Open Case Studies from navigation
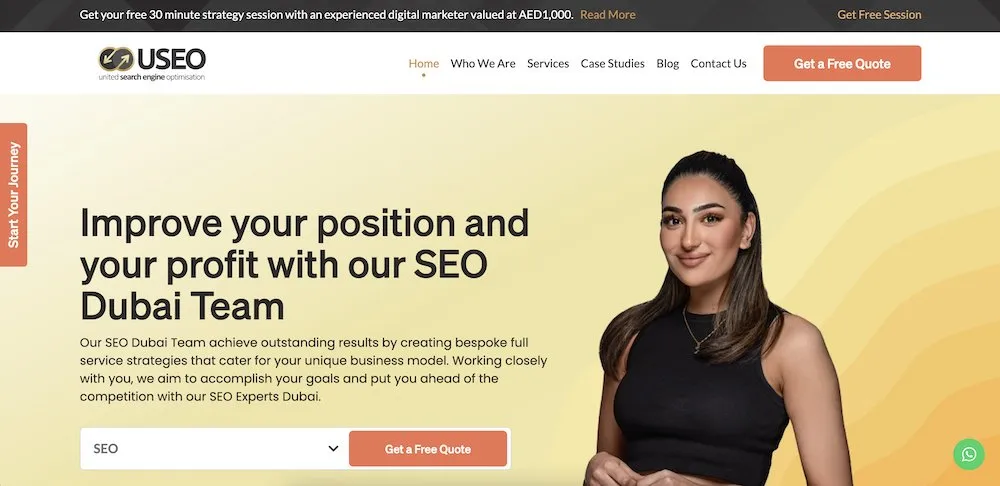The width and height of the screenshot is (1000, 486). [x=612, y=63]
